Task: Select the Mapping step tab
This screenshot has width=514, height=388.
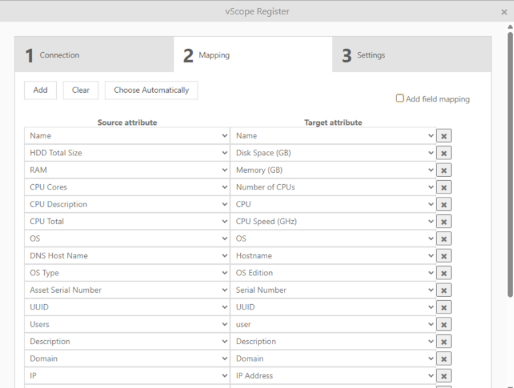Action: (x=253, y=54)
